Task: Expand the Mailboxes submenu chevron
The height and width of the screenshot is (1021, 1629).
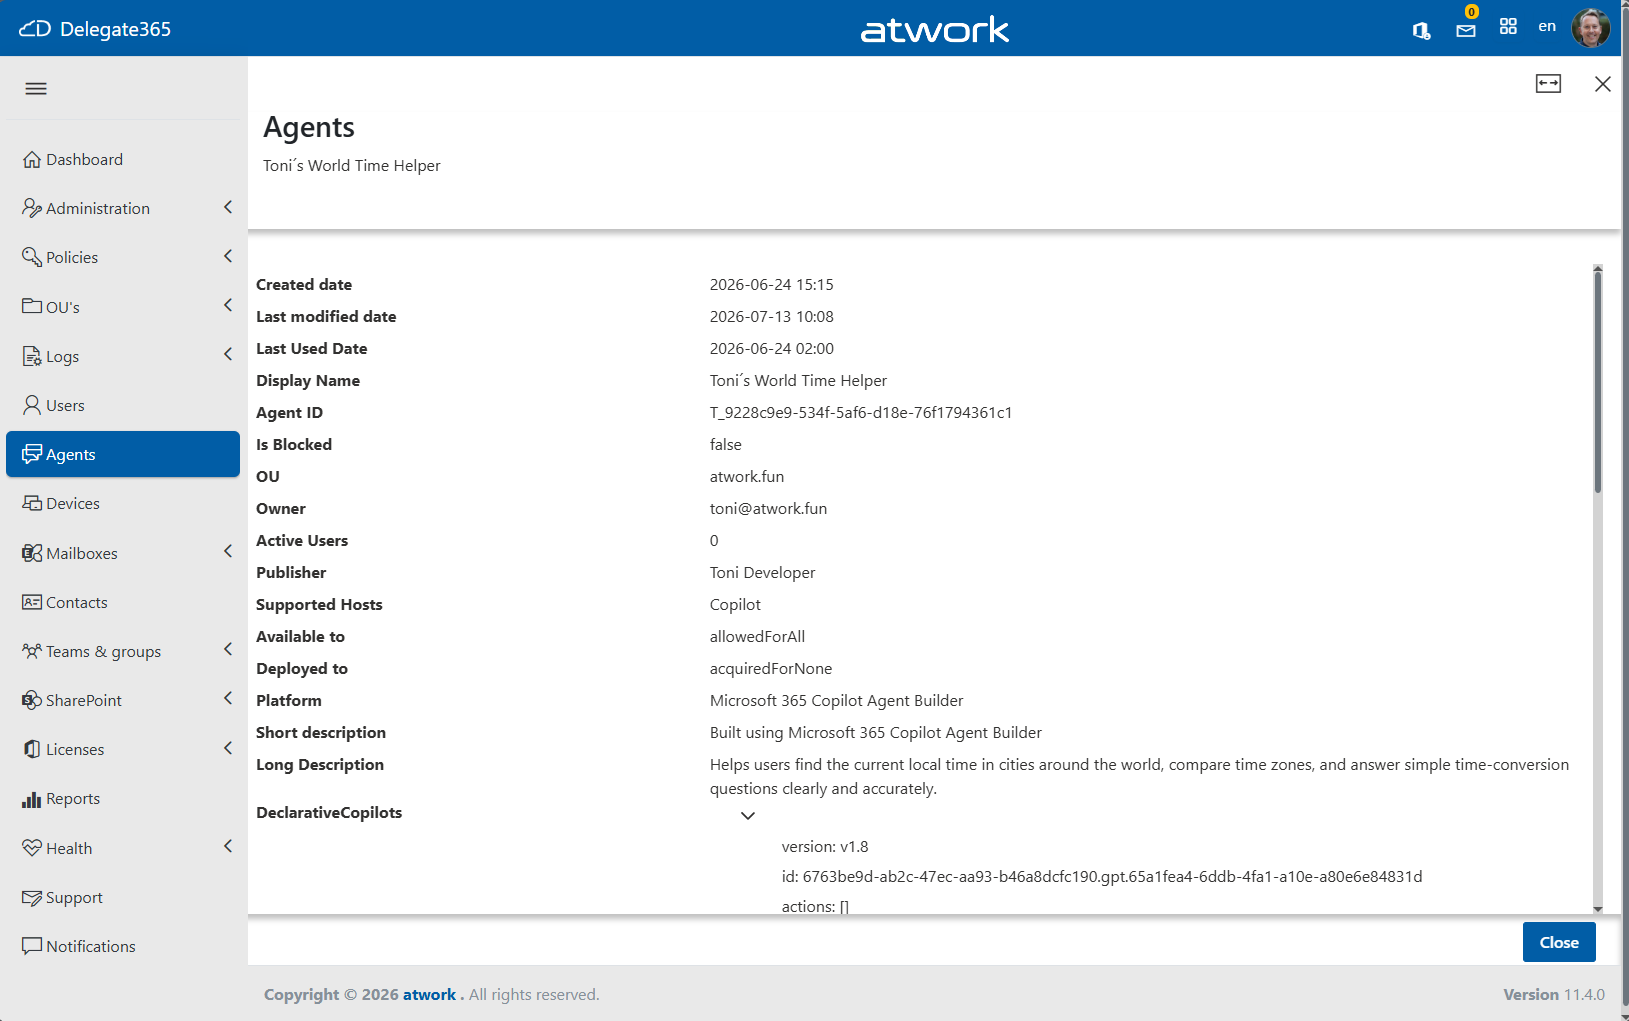Action: click(228, 551)
